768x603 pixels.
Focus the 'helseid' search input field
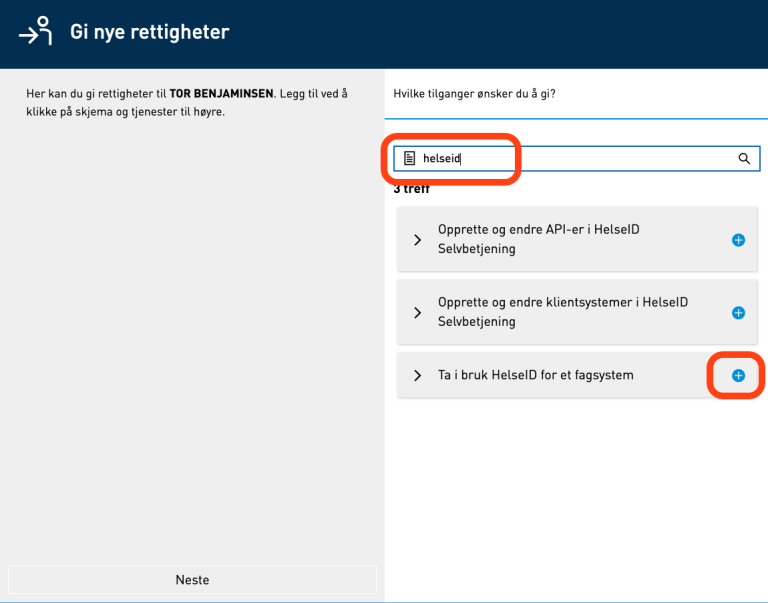(x=577, y=158)
